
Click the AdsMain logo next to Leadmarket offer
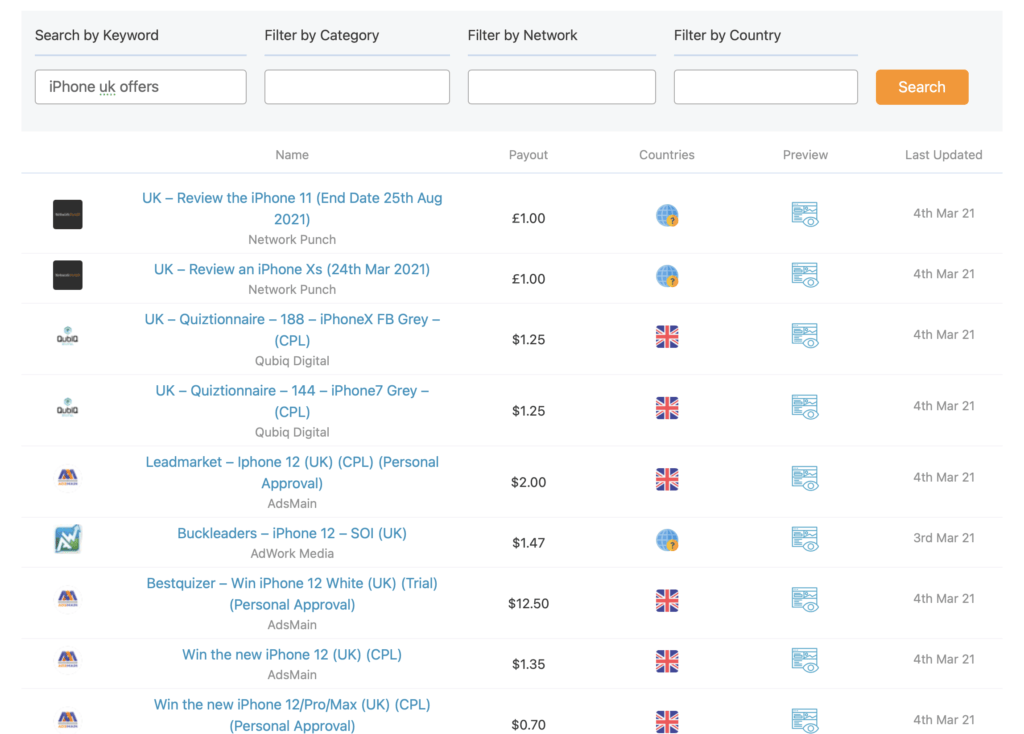point(67,477)
